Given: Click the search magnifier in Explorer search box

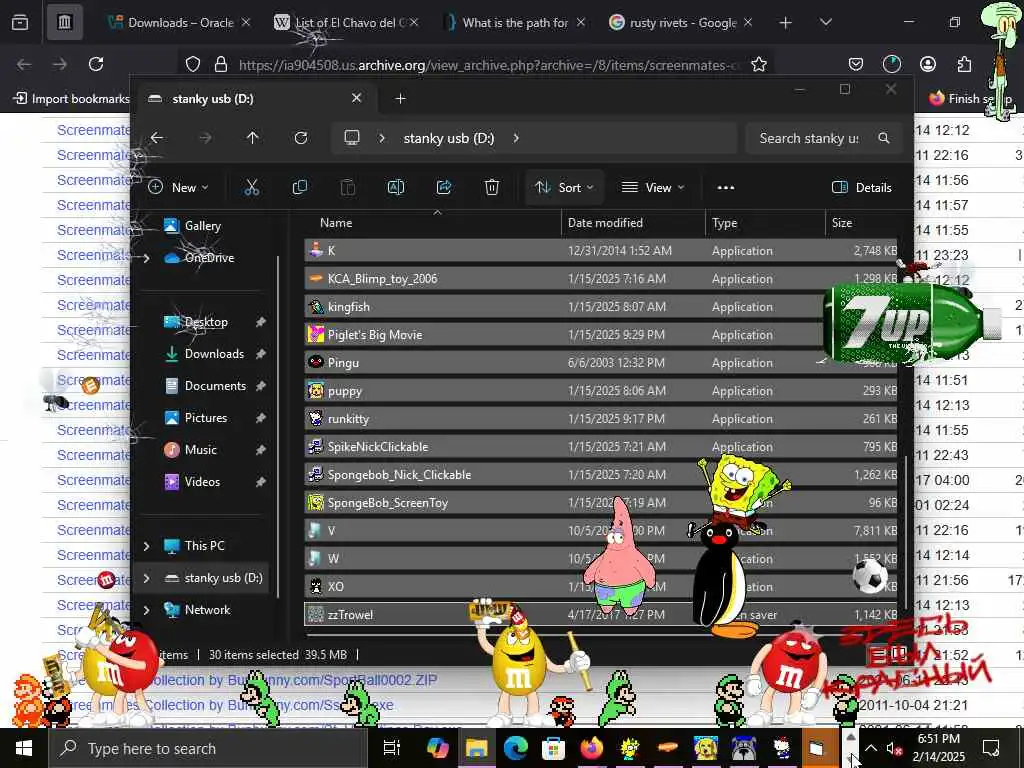Looking at the screenshot, I should click(884, 138).
